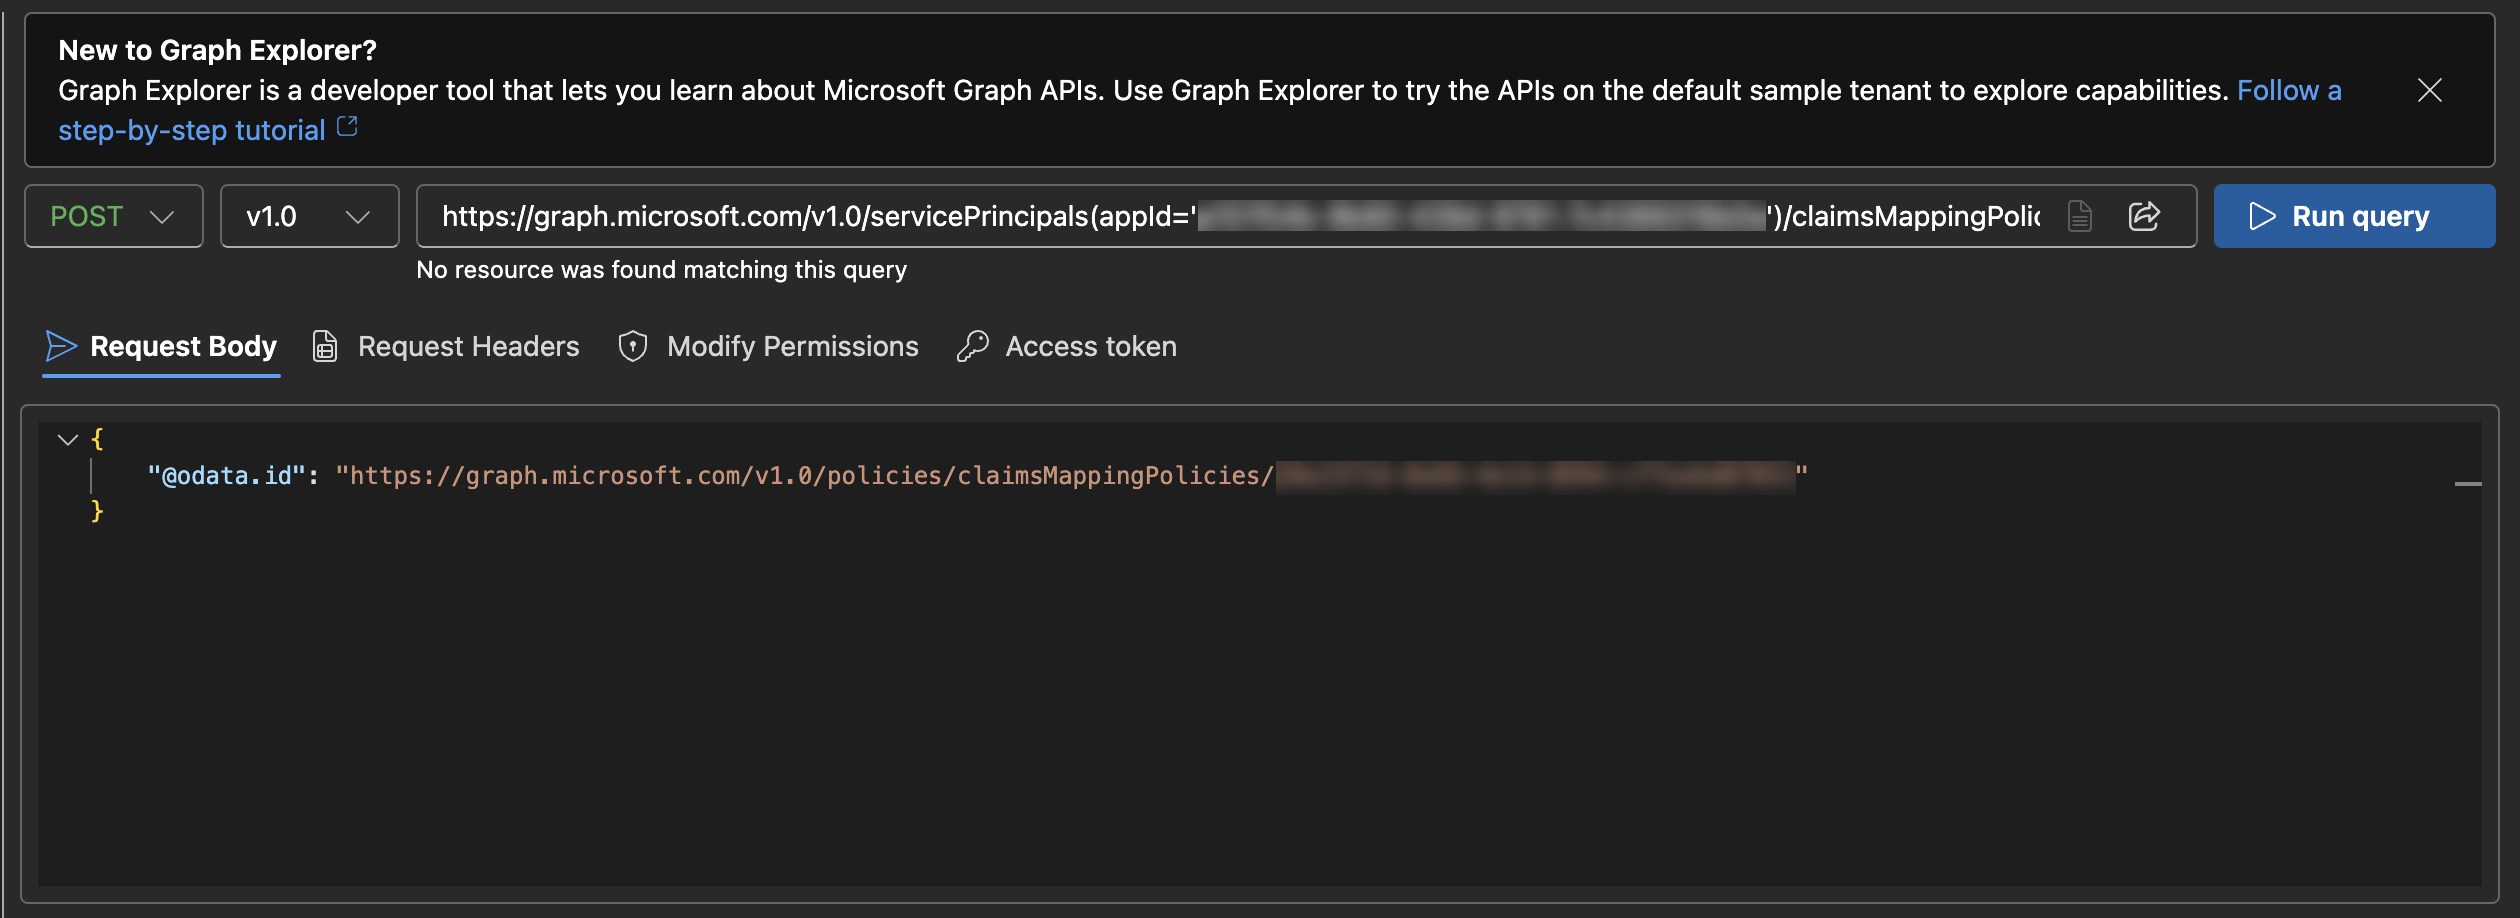Open the v1.0 API version dropdown
The image size is (2520, 918).
(x=309, y=216)
